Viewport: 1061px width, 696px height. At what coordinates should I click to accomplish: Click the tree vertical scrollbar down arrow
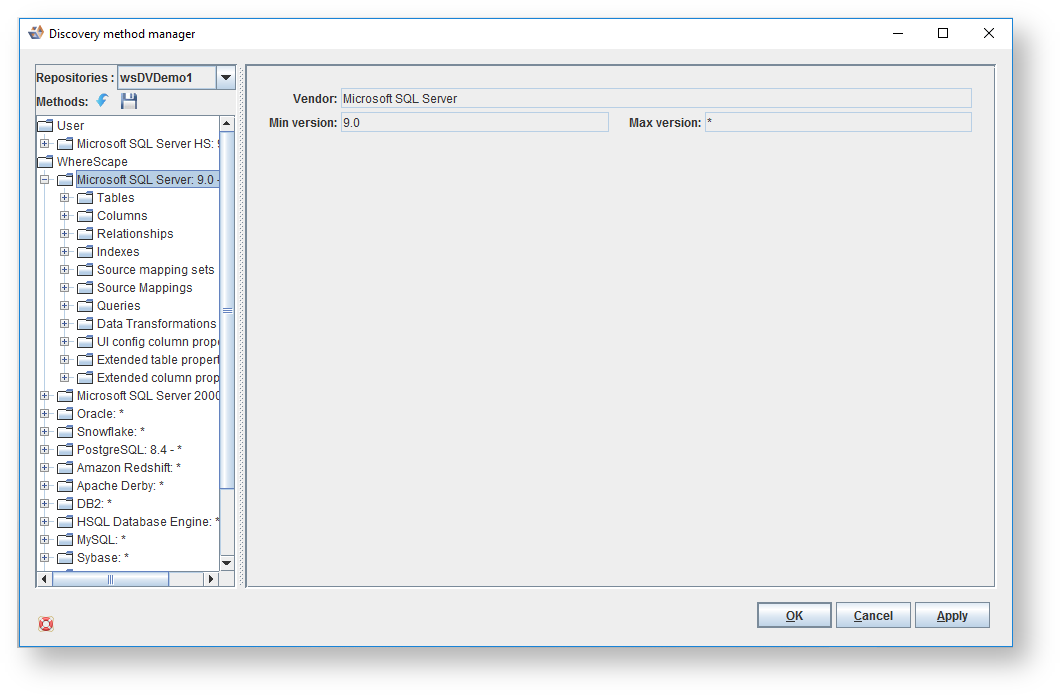click(227, 563)
